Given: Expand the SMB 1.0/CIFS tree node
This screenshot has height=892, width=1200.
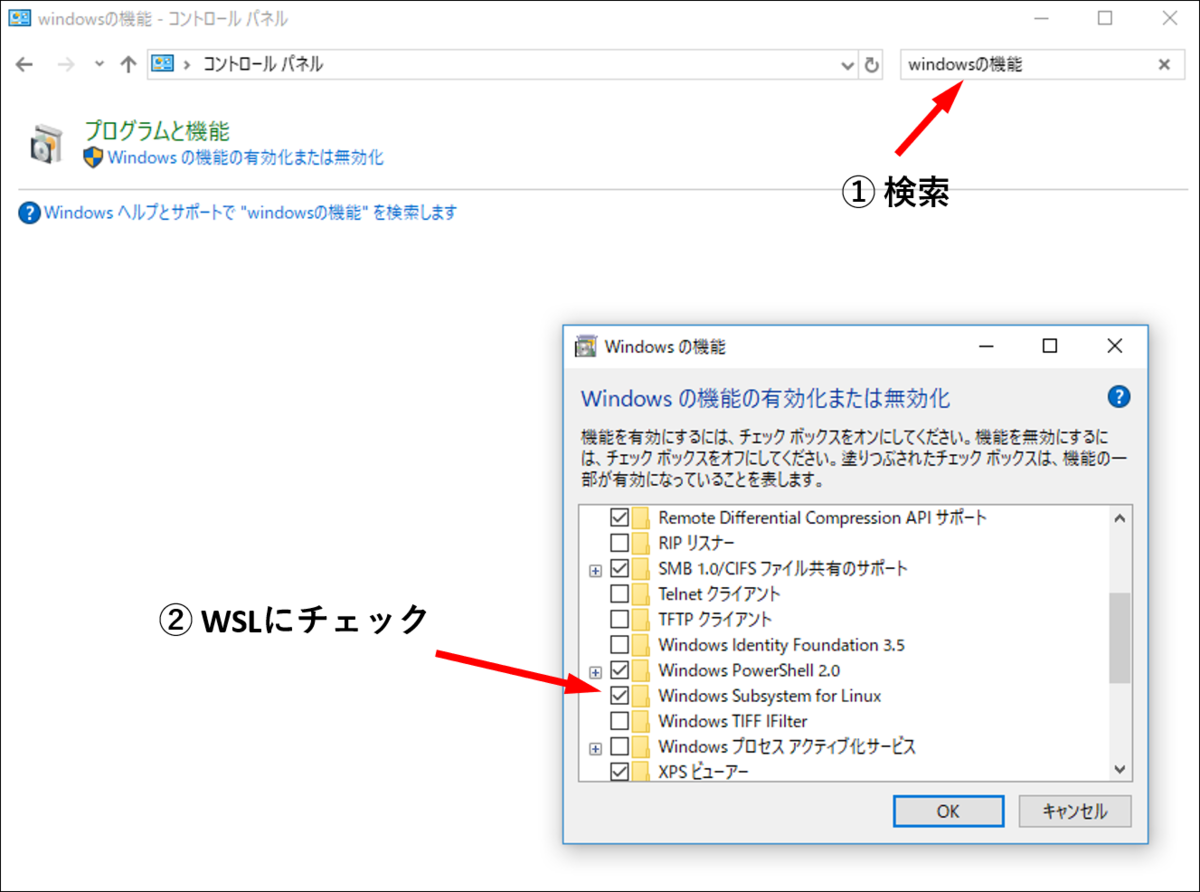Looking at the screenshot, I should [596, 569].
